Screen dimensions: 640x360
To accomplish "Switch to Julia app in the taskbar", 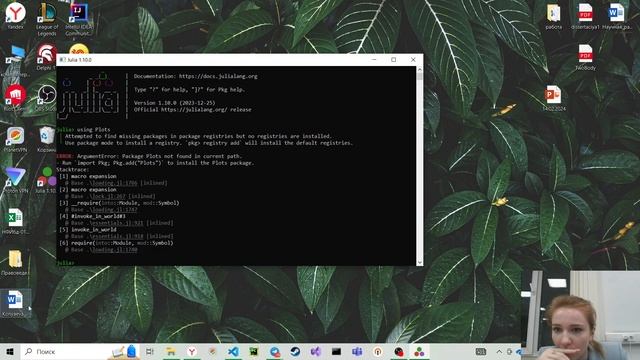I will (x=419, y=351).
